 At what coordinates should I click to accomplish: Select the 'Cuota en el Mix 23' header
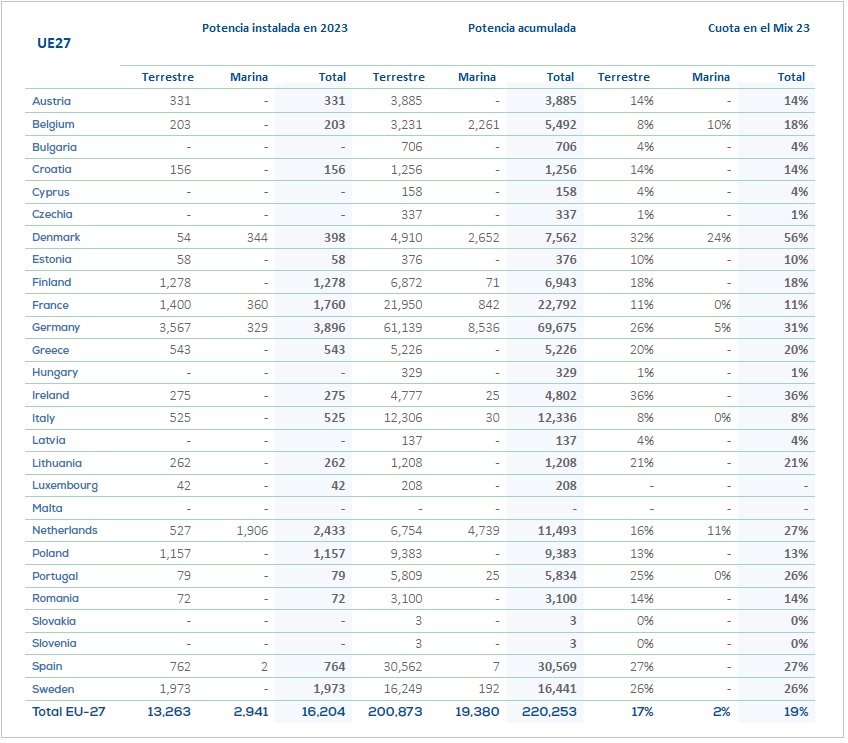pos(758,28)
